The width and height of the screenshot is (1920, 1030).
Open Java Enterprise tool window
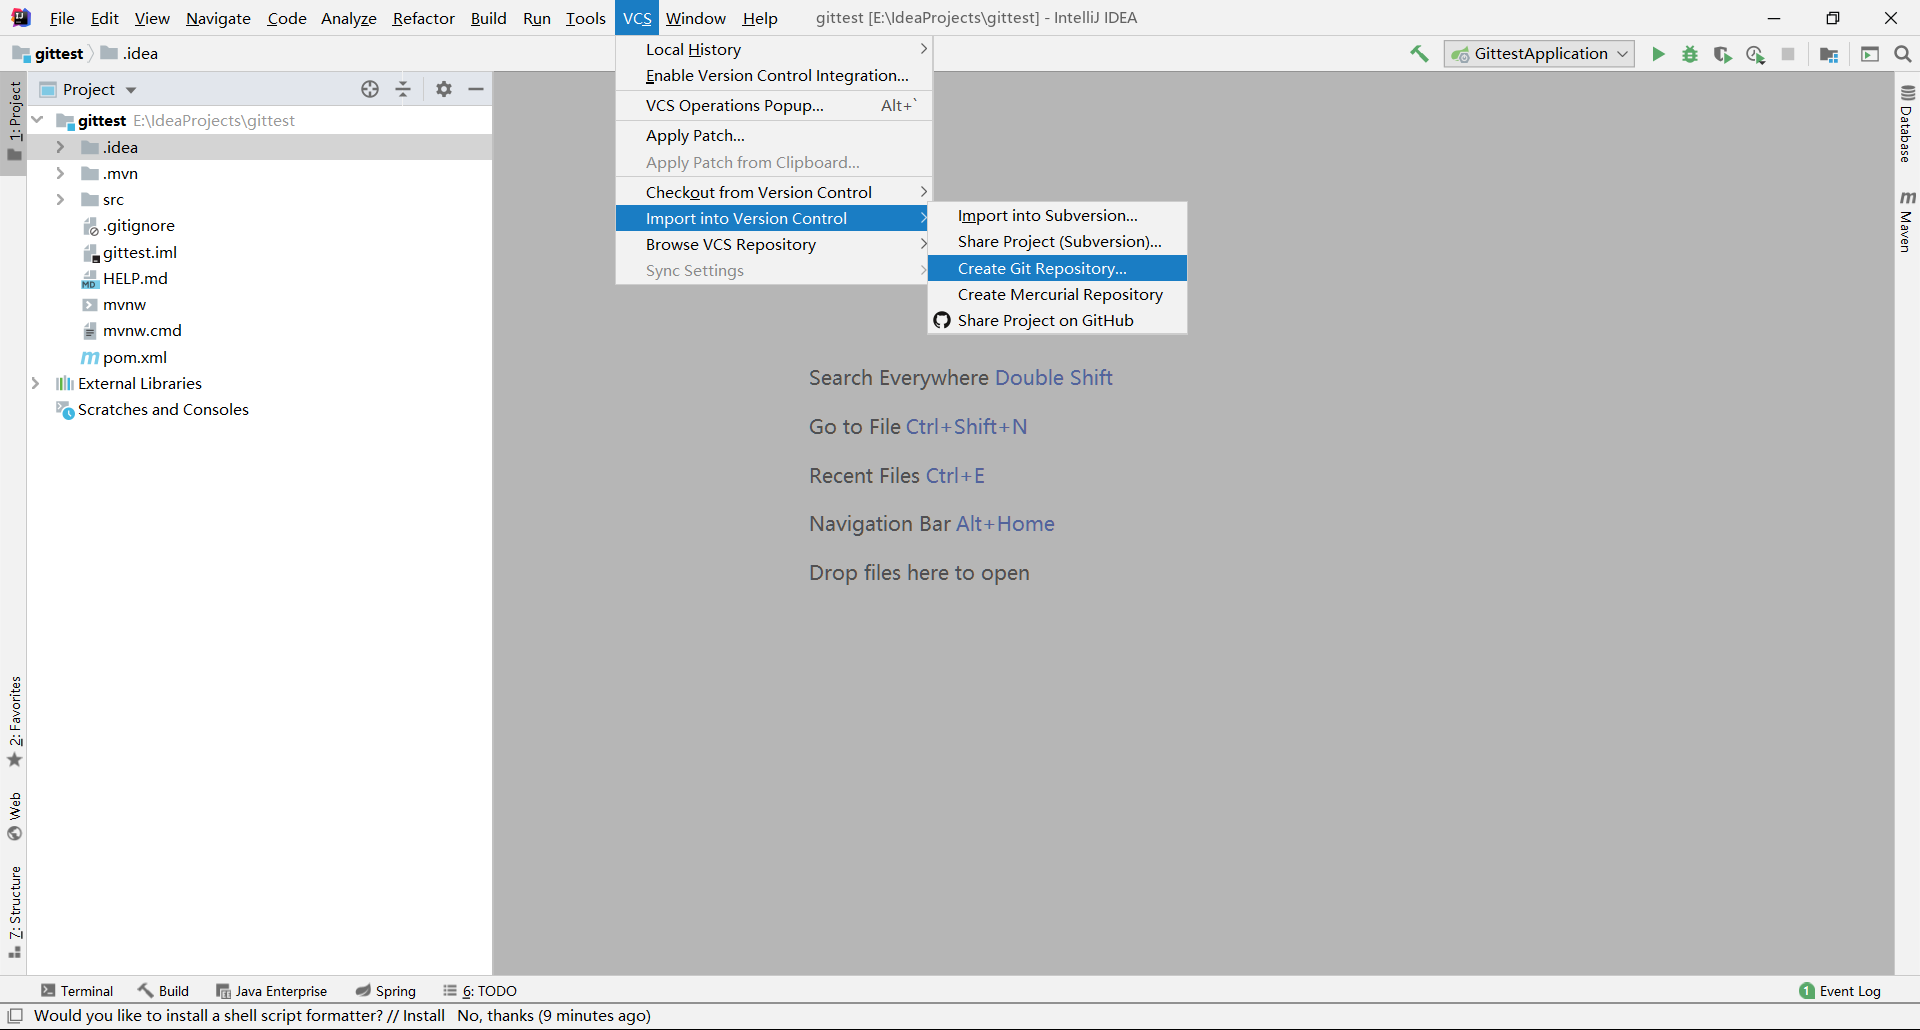point(271,991)
